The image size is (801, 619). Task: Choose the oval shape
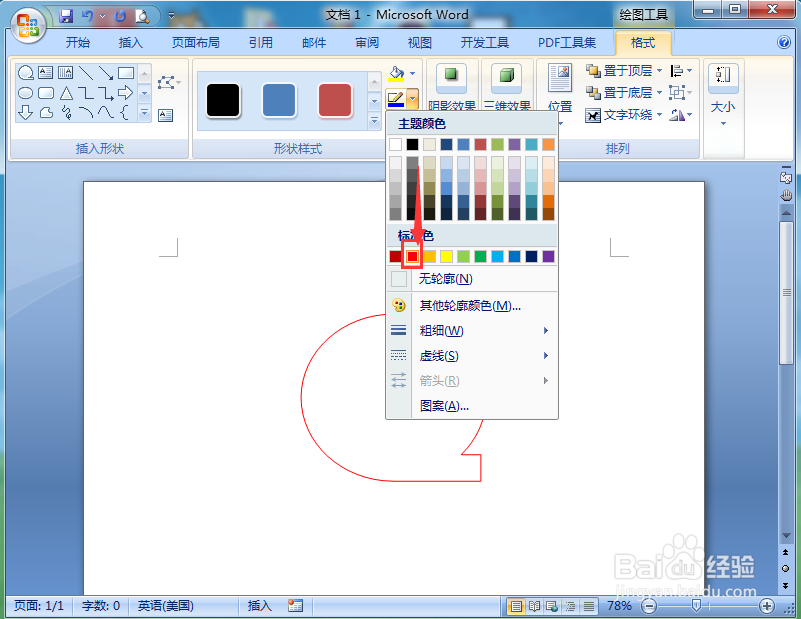coord(26,93)
